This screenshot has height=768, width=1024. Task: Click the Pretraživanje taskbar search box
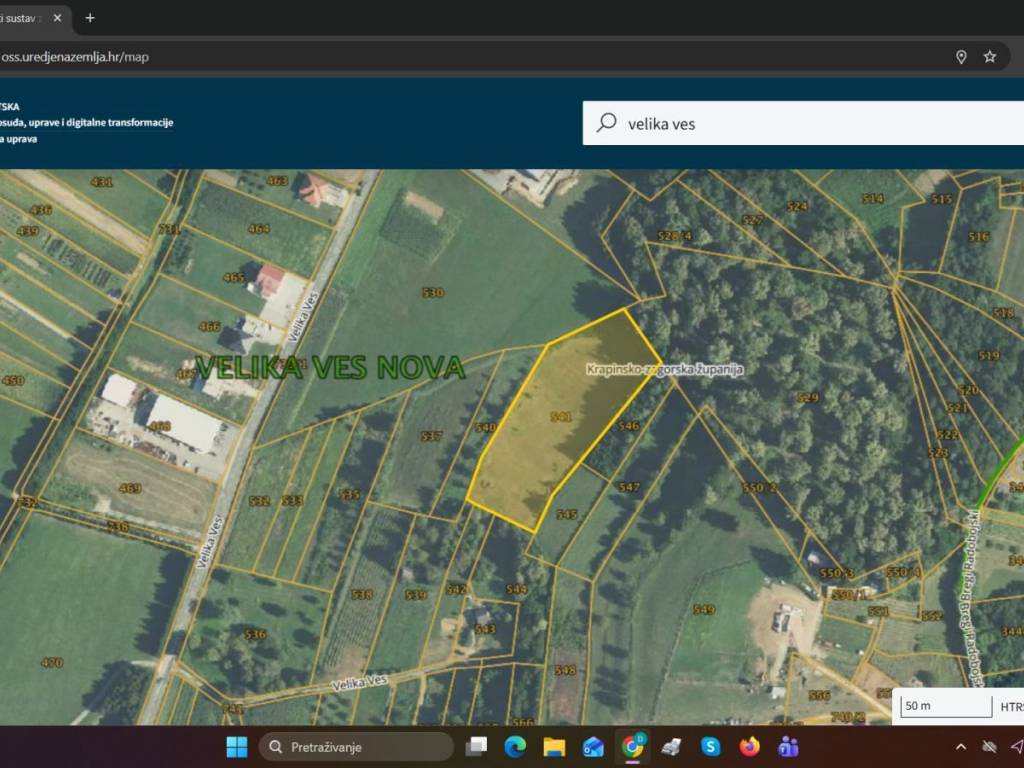click(356, 746)
